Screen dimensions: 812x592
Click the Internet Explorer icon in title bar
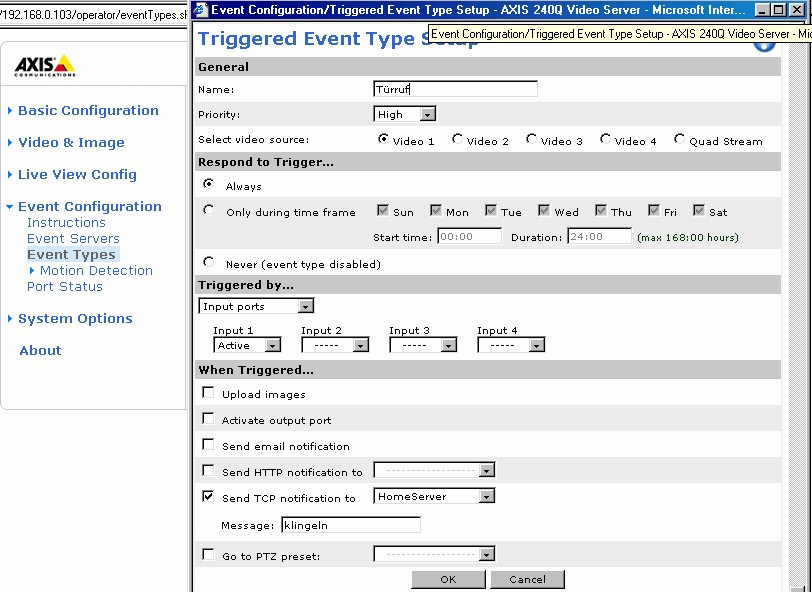coord(200,10)
